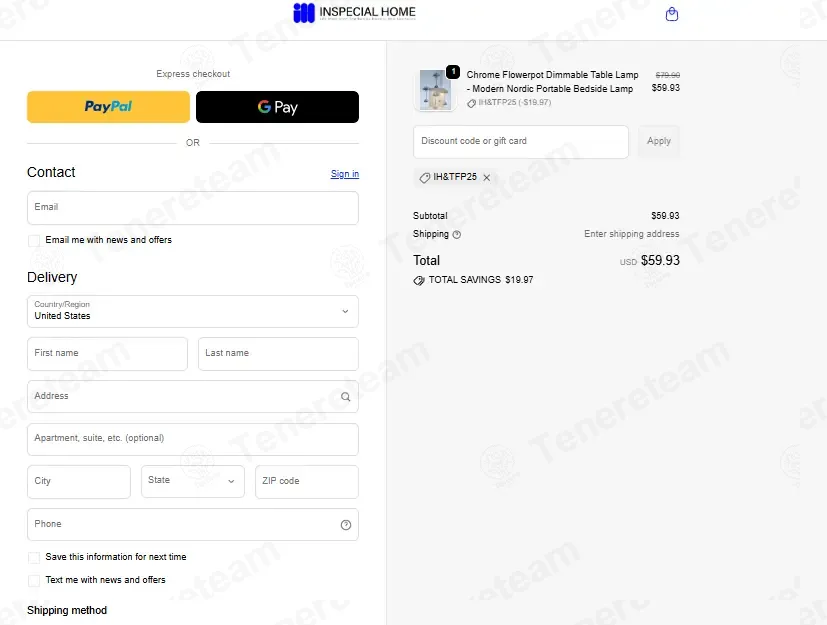Focus the Phone input field

tap(193, 524)
